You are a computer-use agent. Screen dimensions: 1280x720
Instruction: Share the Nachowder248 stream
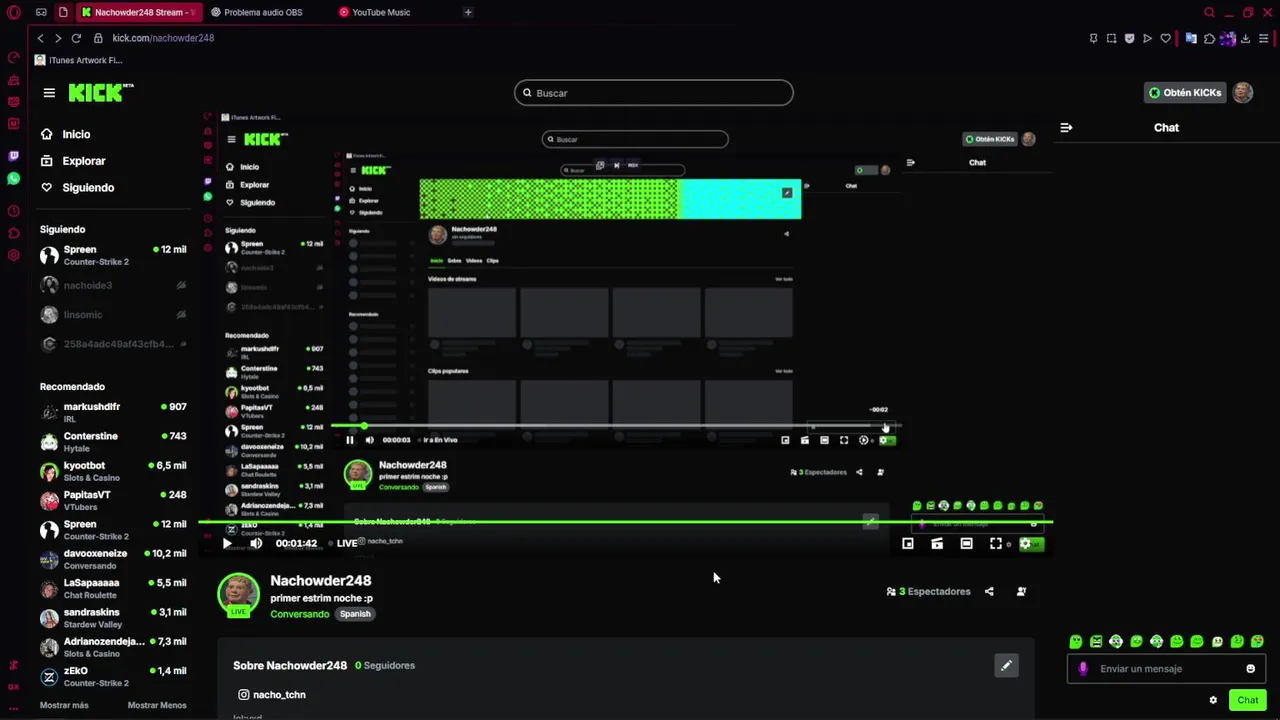point(989,592)
